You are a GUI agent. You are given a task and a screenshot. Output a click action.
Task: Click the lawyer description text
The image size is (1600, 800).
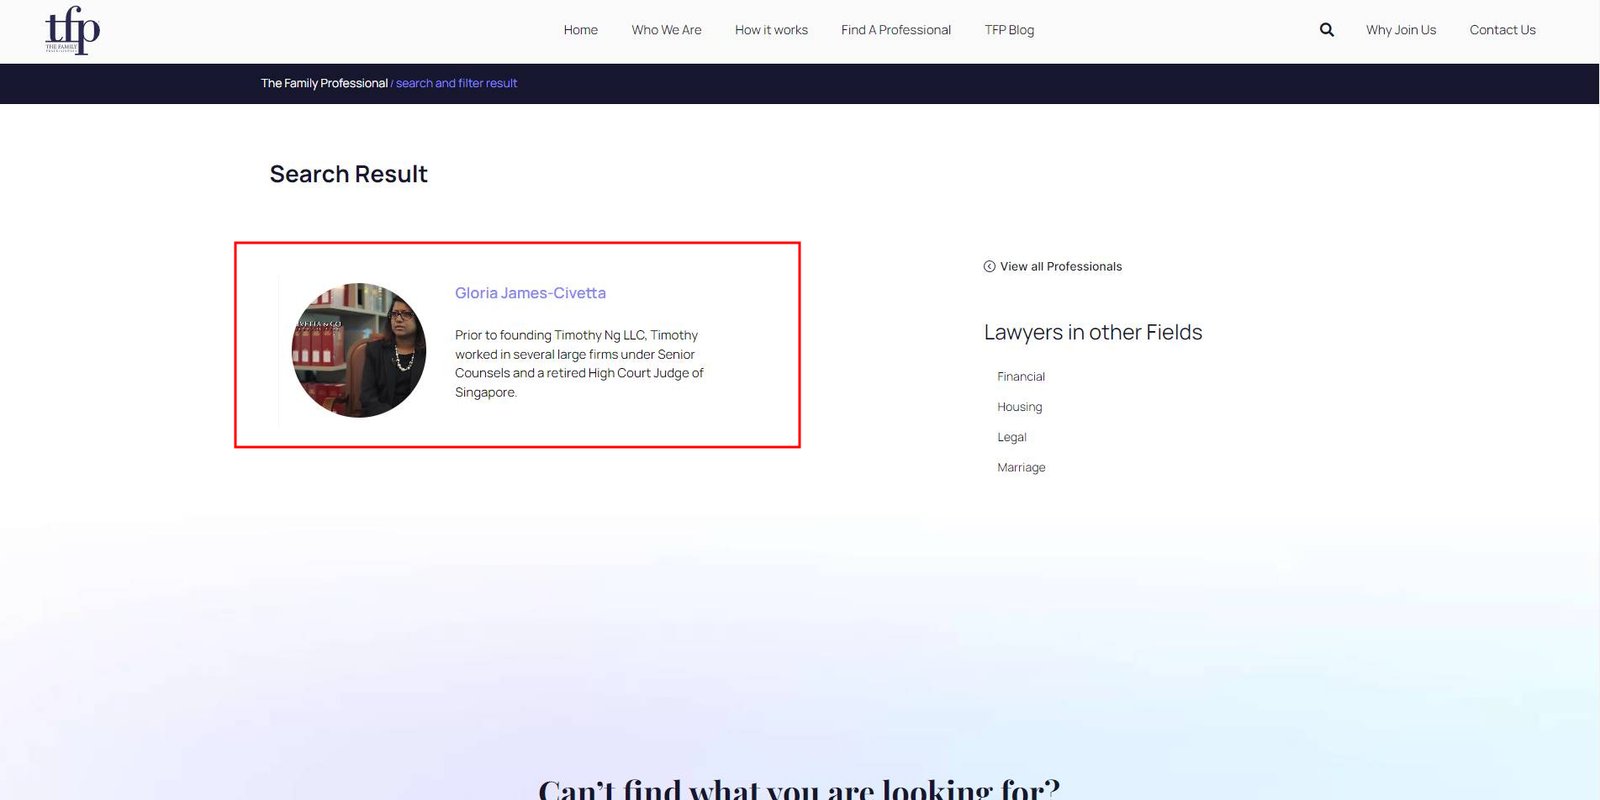coord(579,364)
